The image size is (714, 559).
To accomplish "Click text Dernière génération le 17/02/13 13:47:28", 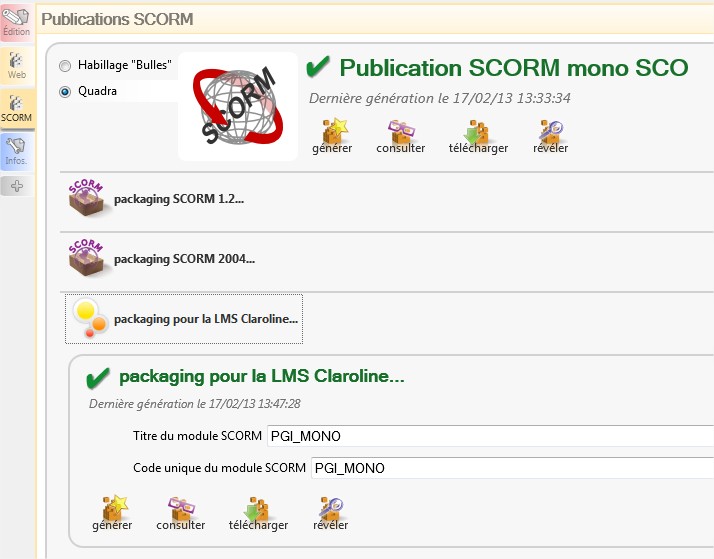I will point(194,404).
